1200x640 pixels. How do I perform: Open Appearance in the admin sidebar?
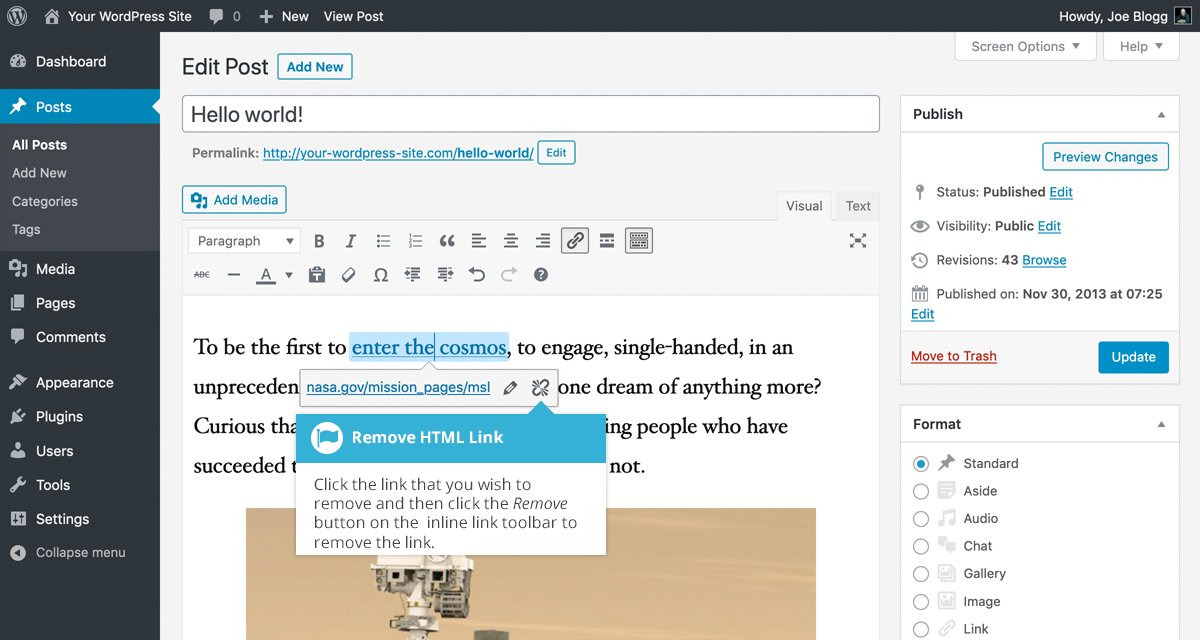point(74,383)
